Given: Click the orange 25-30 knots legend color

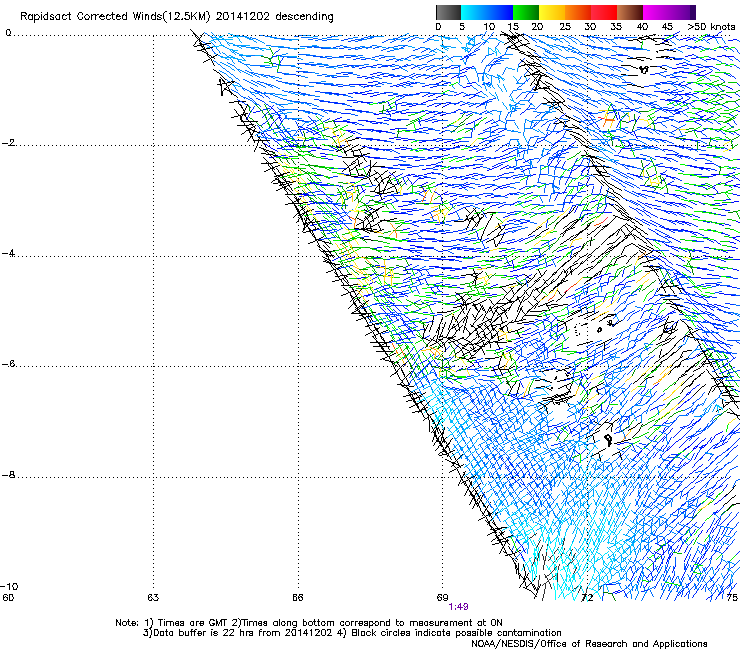Looking at the screenshot, I should pyautogui.click(x=578, y=12).
